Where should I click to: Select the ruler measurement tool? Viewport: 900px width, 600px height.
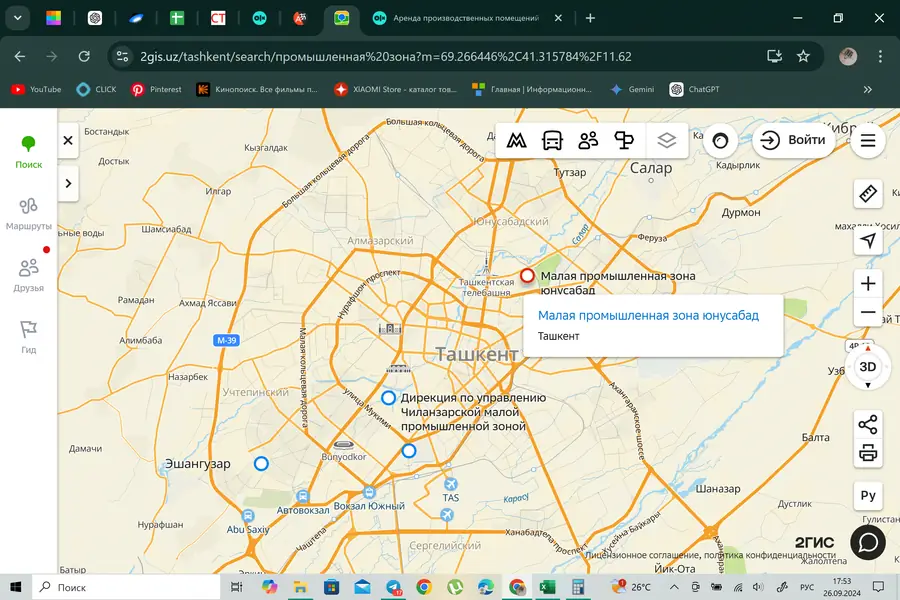point(868,193)
